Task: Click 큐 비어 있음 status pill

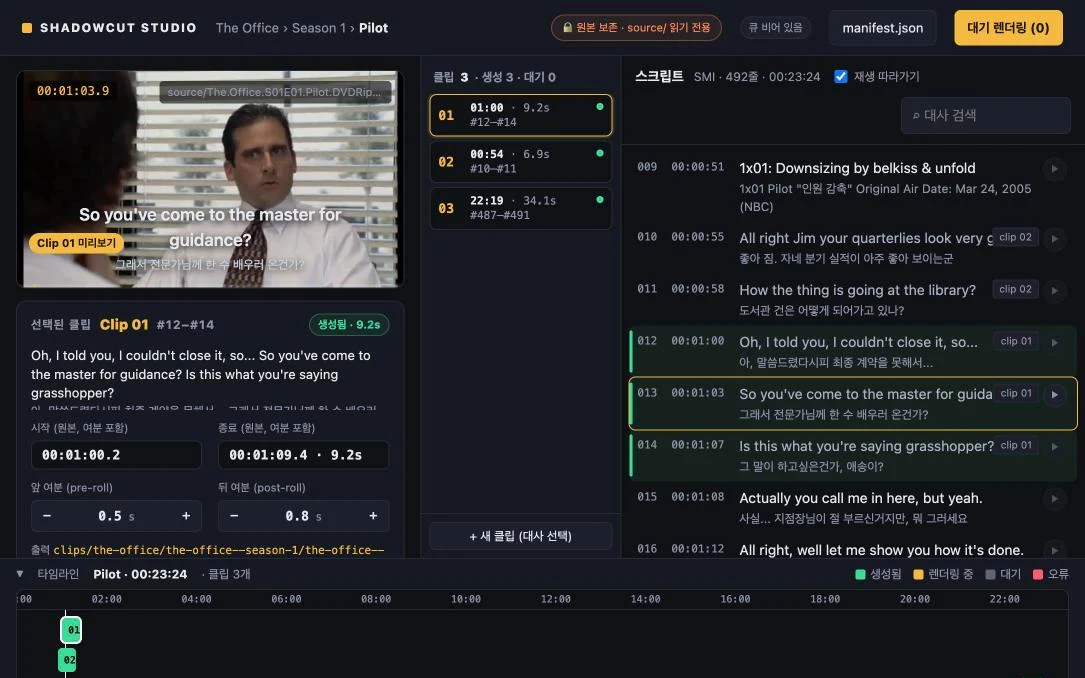Action: coord(776,28)
